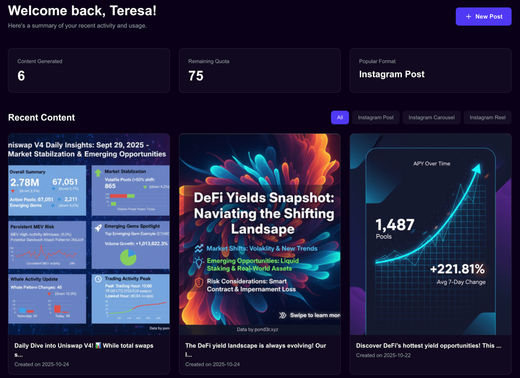Viewport: 520px width, 378px height.
Task: Open the APY Over Time thumbnail
Action: (431, 234)
